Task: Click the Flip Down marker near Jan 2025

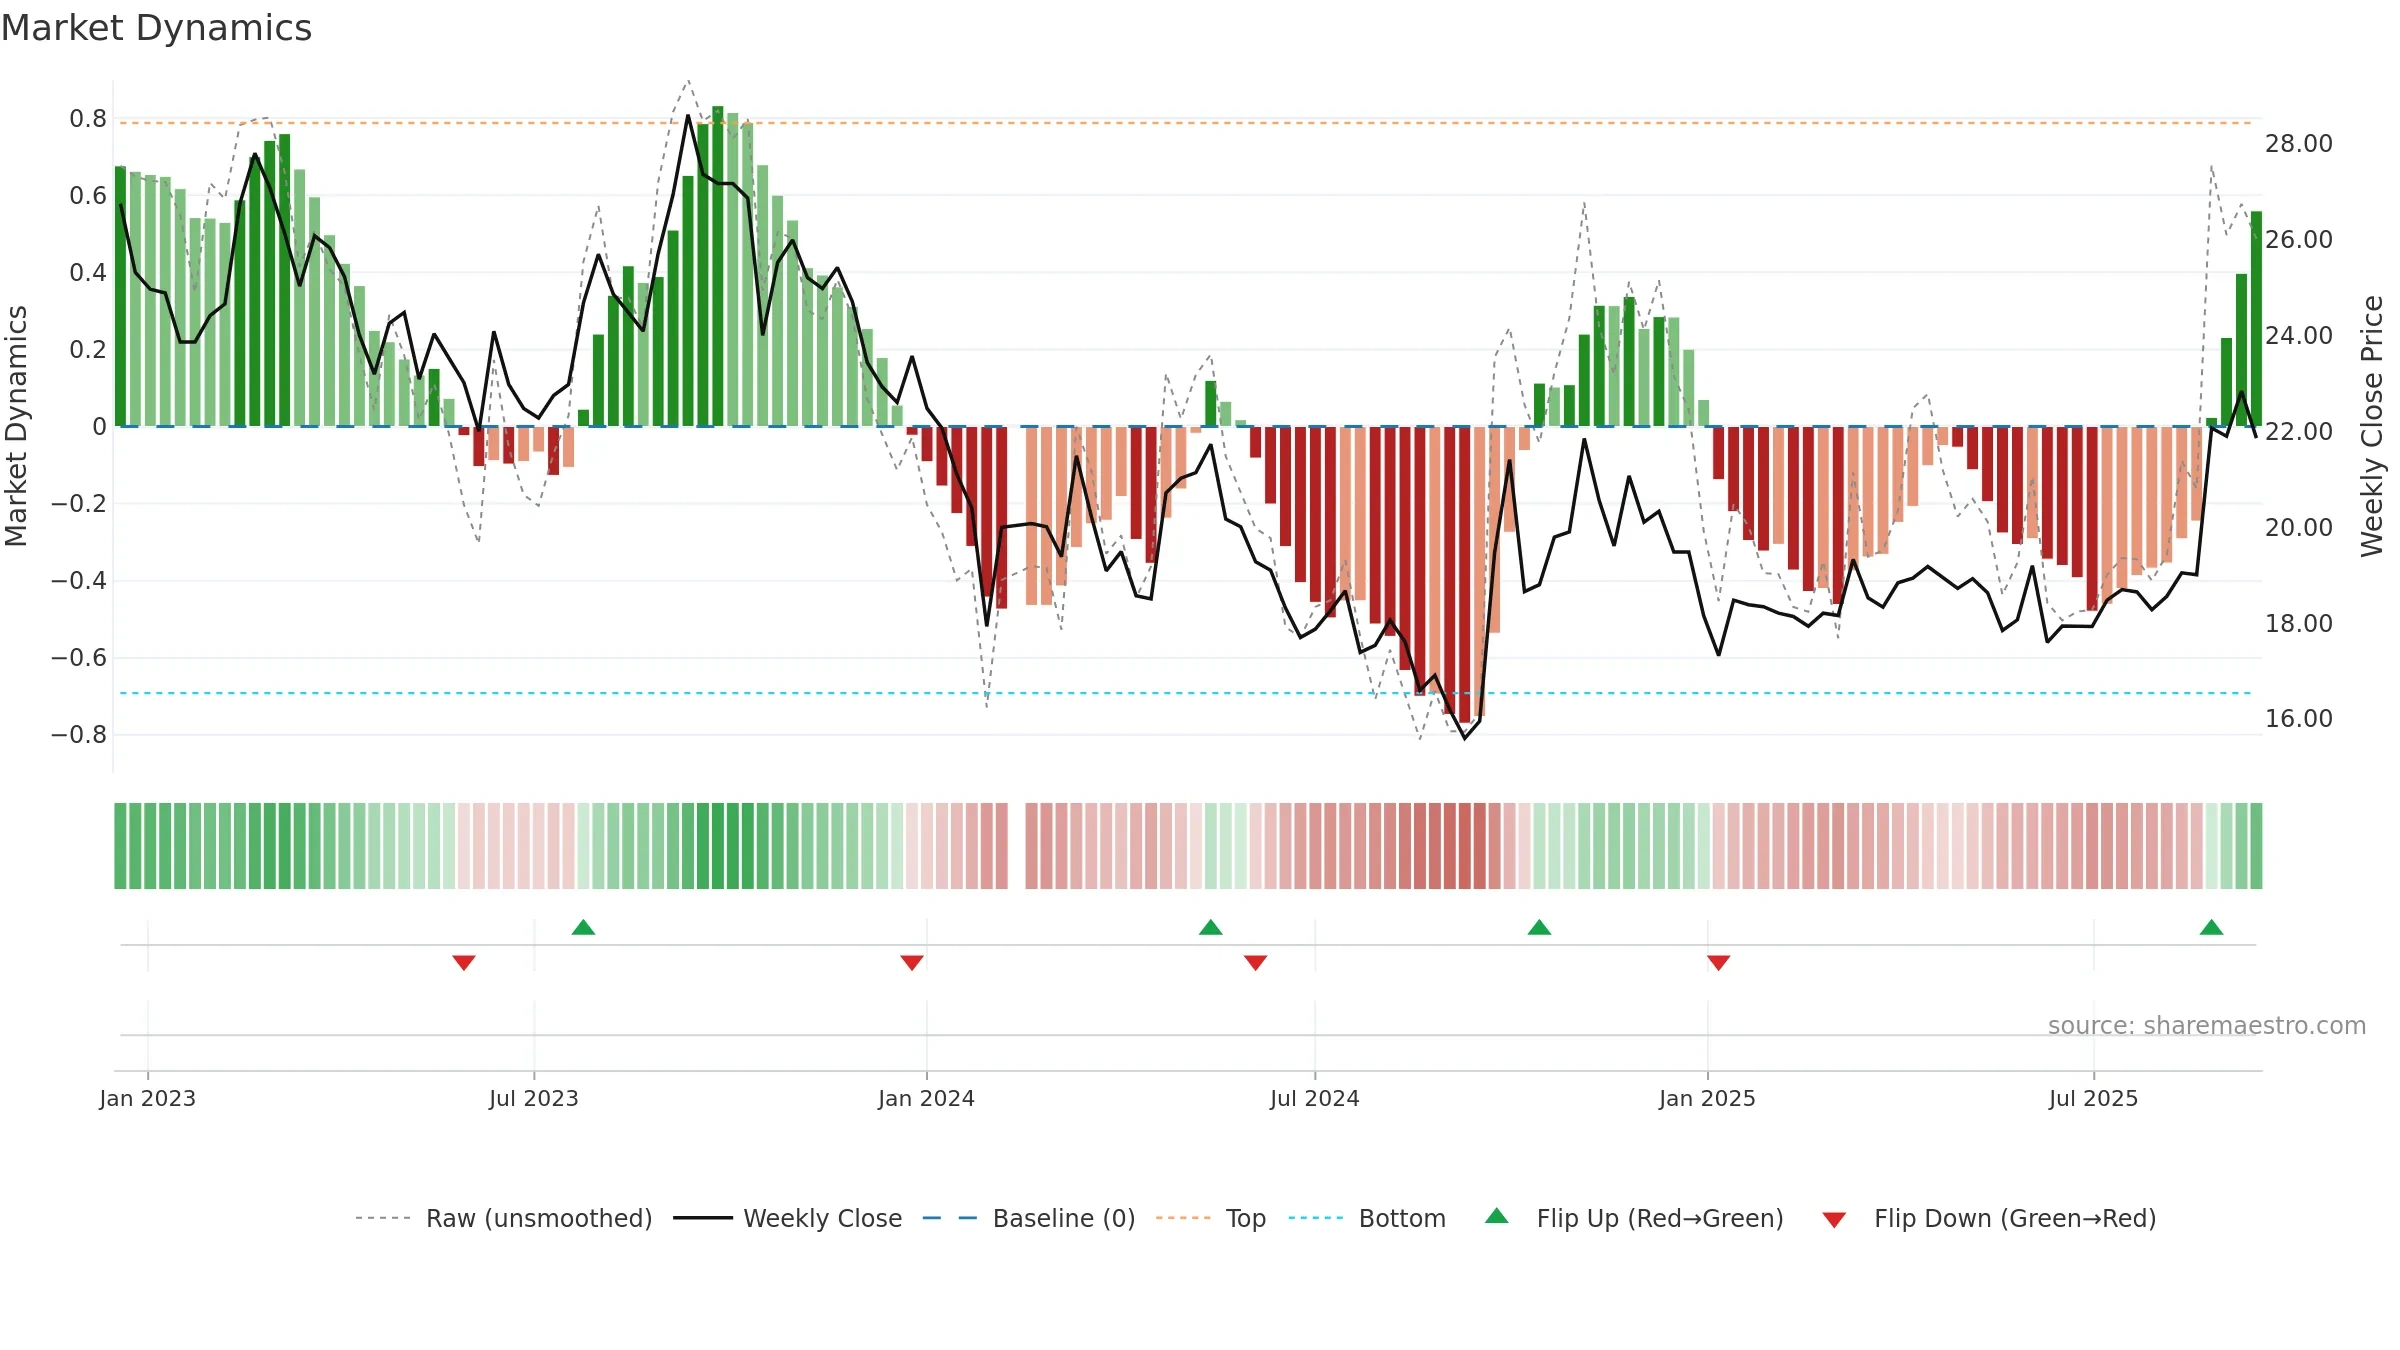Action: [1718, 962]
